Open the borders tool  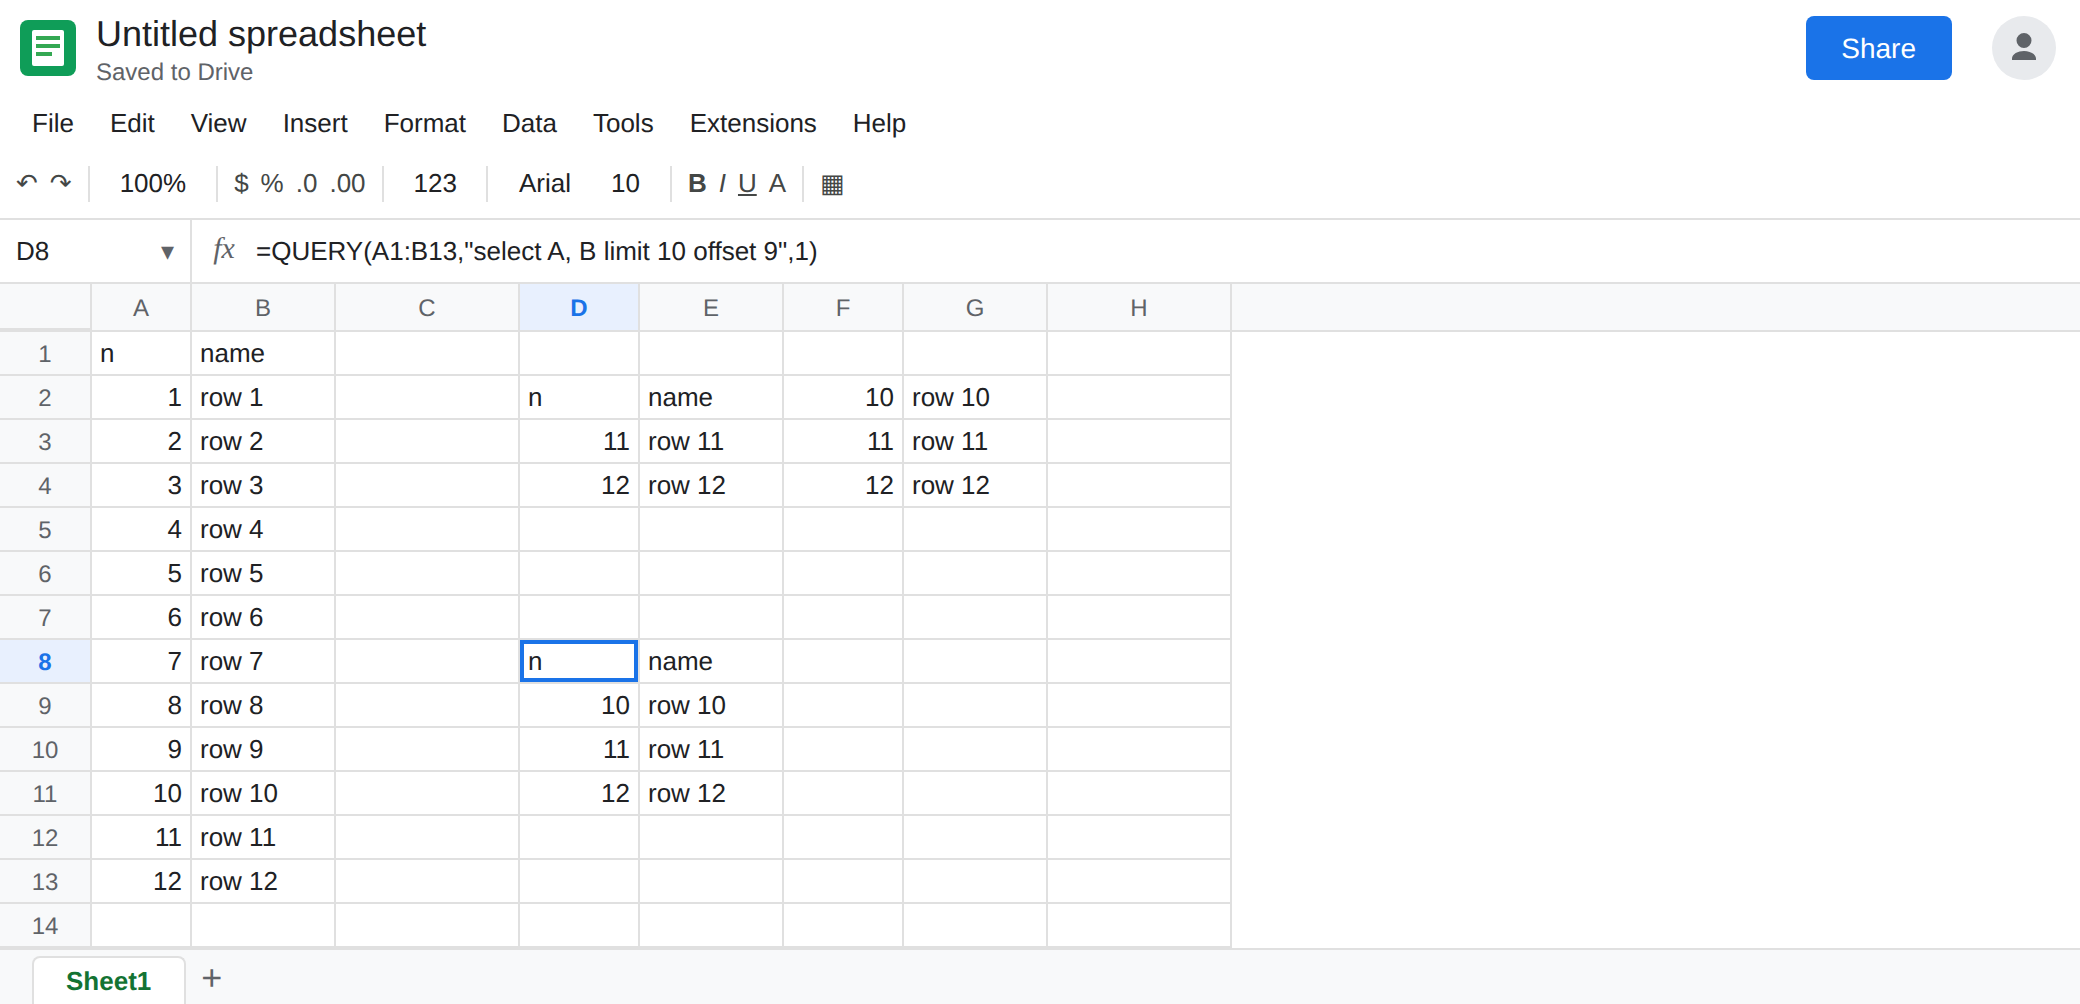coord(832,184)
